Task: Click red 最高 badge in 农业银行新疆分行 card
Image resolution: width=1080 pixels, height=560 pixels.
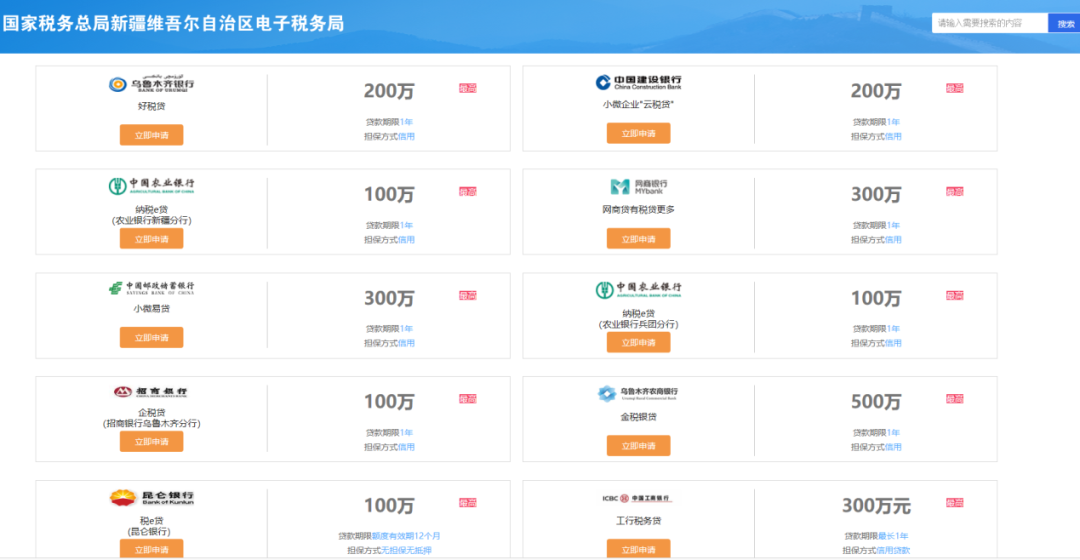Action: [468, 191]
